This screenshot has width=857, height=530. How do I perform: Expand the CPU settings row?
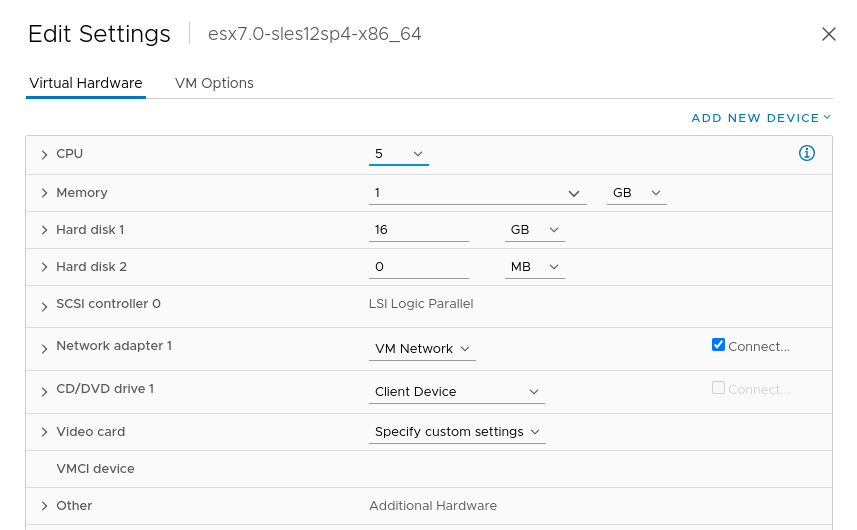(45, 155)
